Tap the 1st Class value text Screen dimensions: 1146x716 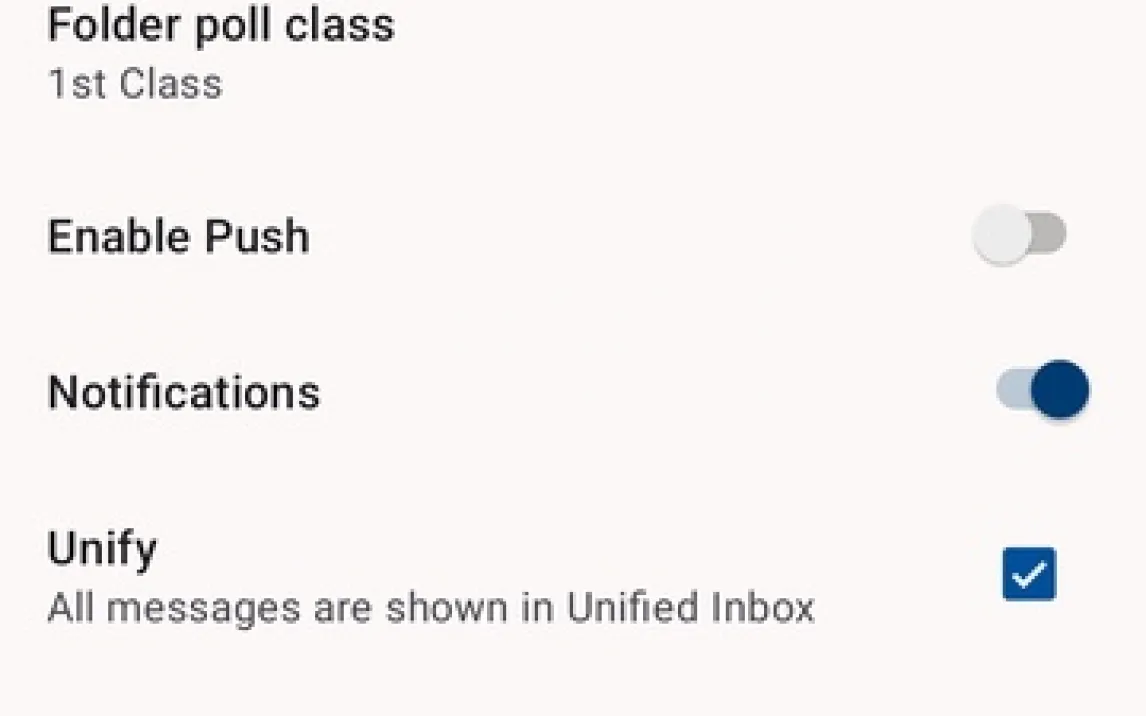point(135,85)
